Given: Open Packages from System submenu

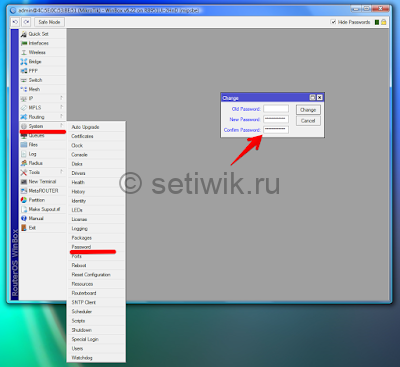Looking at the screenshot, I should tap(96, 238).
